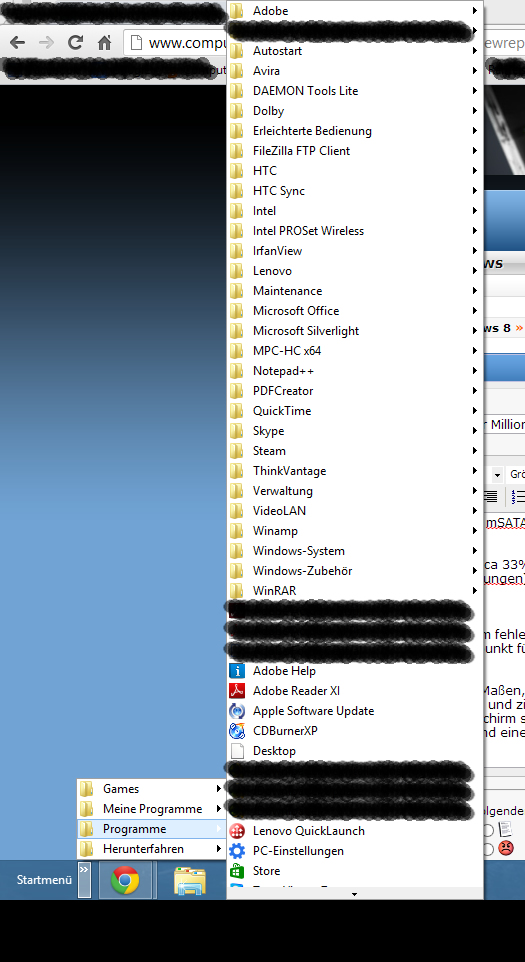This screenshot has width=525, height=962.
Task: Open the Adobe Help program entry
Action: point(355,671)
